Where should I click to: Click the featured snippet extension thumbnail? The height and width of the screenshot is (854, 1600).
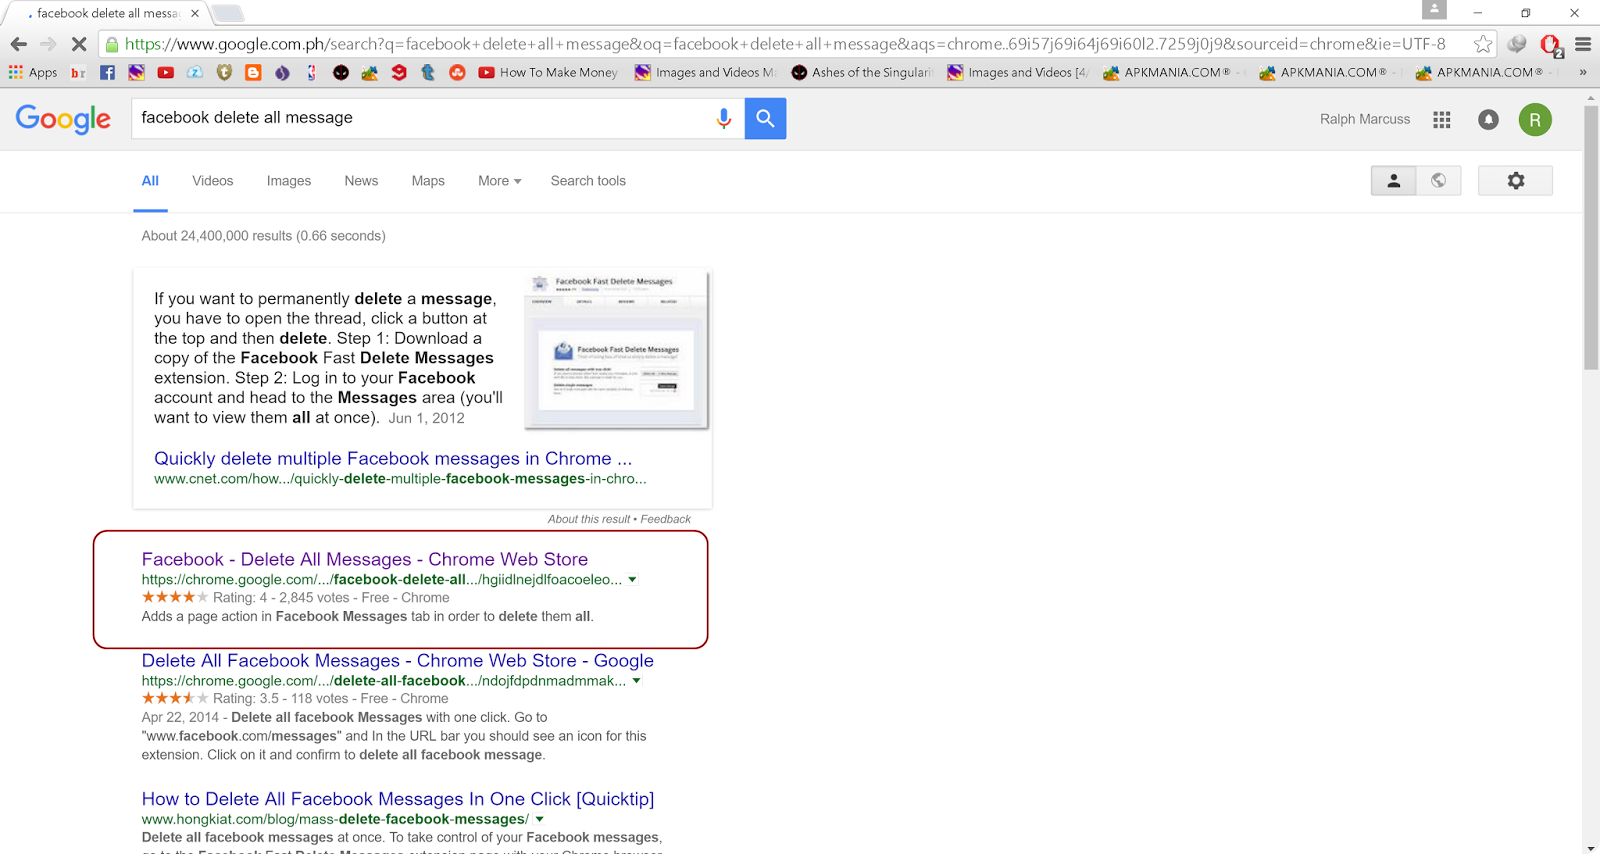tap(616, 350)
